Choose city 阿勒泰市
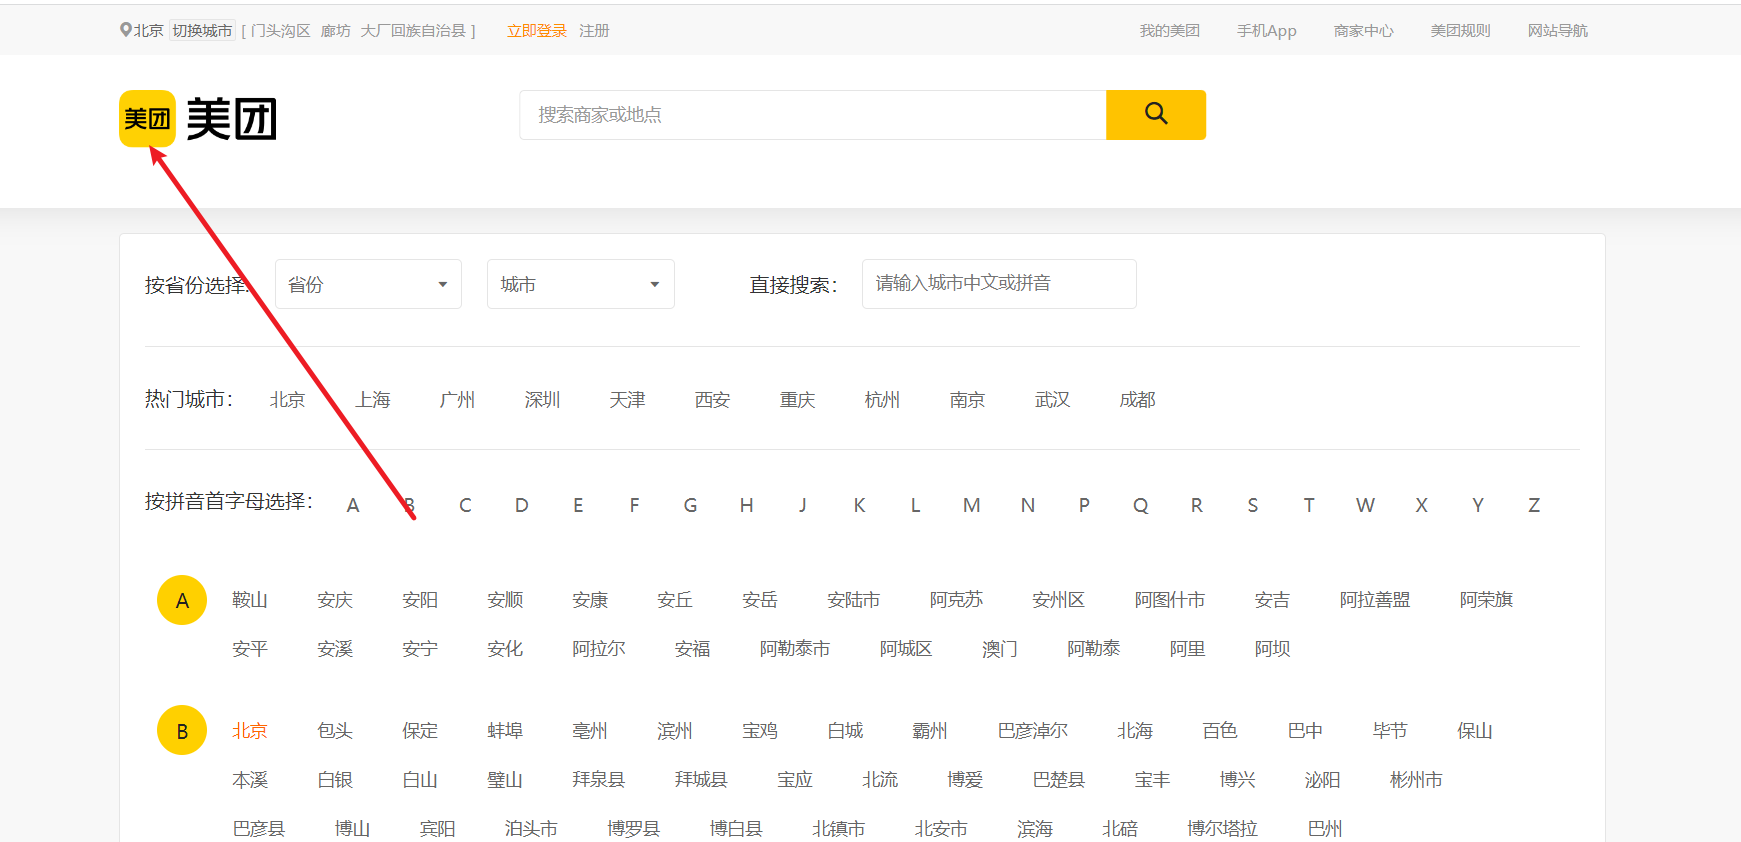Viewport: 1741px width, 842px height. pos(795,649)
